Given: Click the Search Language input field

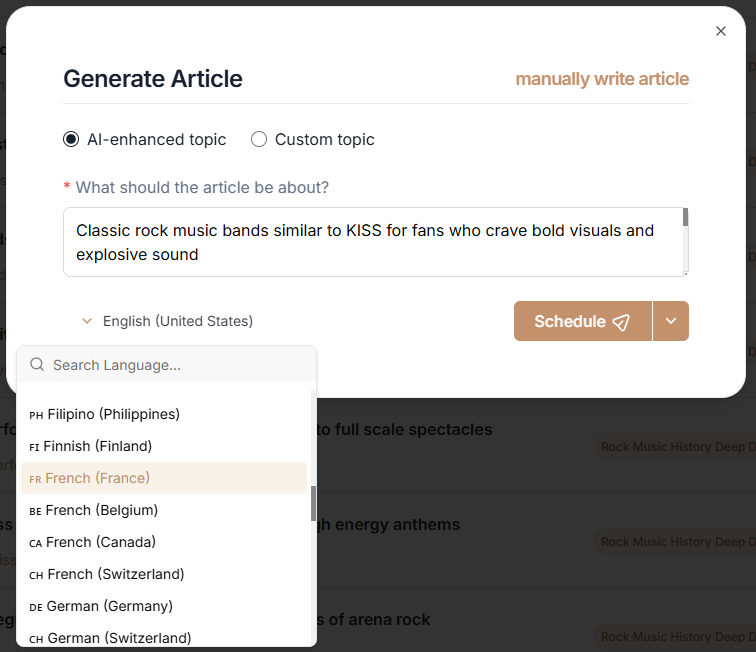Looking at the screenshot, I should (167, 365).
